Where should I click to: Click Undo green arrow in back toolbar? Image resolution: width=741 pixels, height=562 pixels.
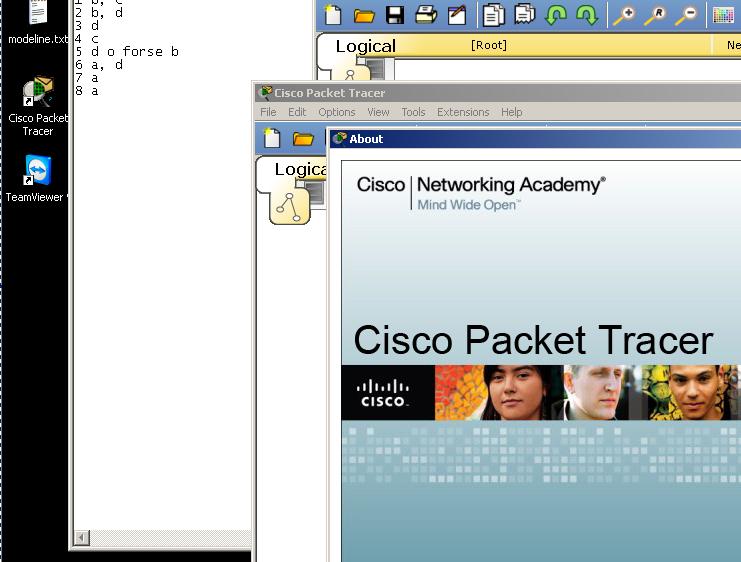(556, 15)
